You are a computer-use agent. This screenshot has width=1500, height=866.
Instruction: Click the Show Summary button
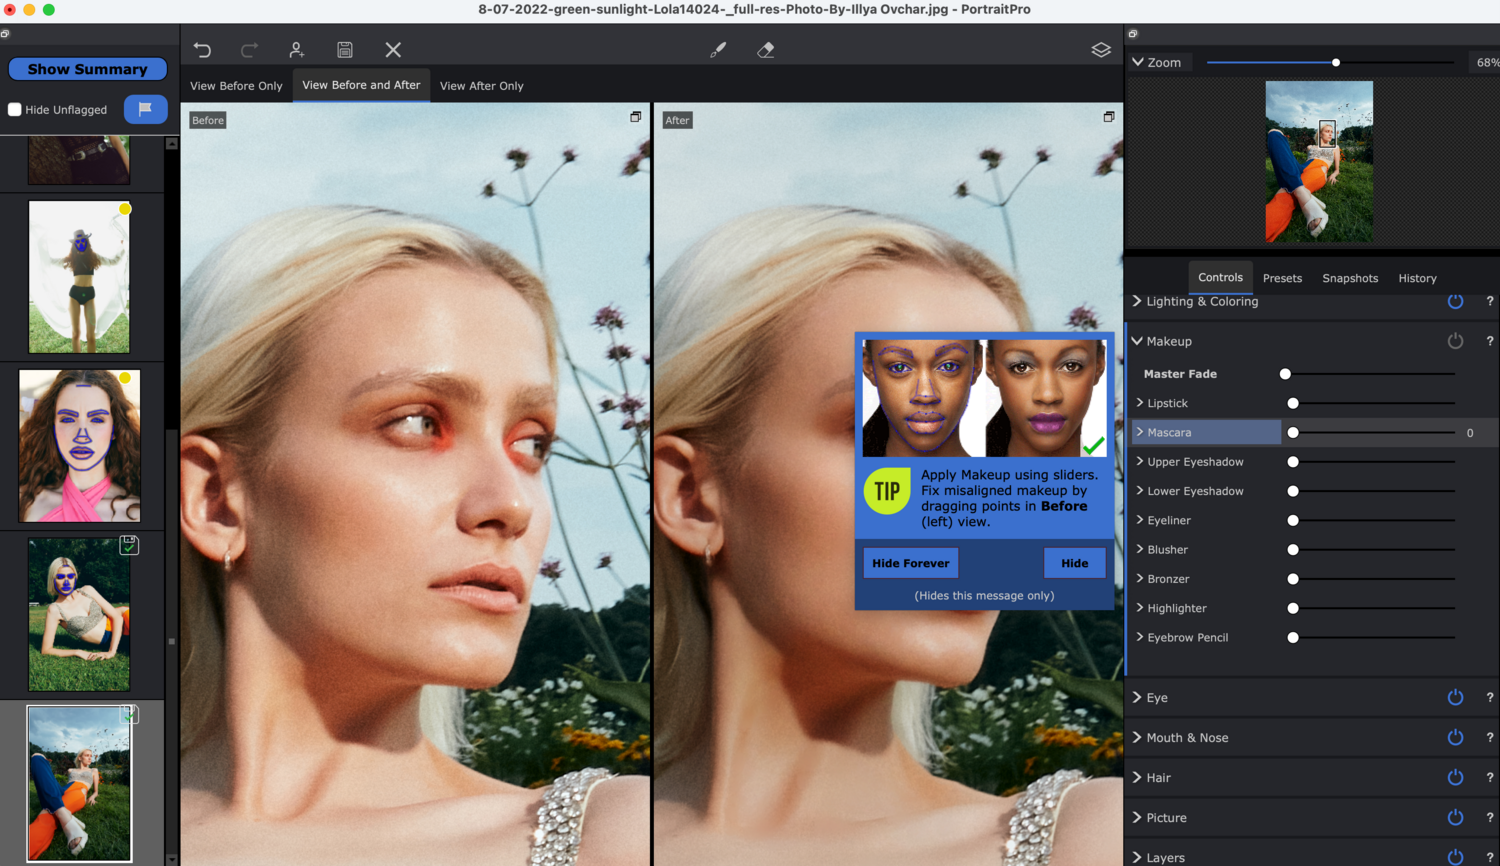point(87,69)
